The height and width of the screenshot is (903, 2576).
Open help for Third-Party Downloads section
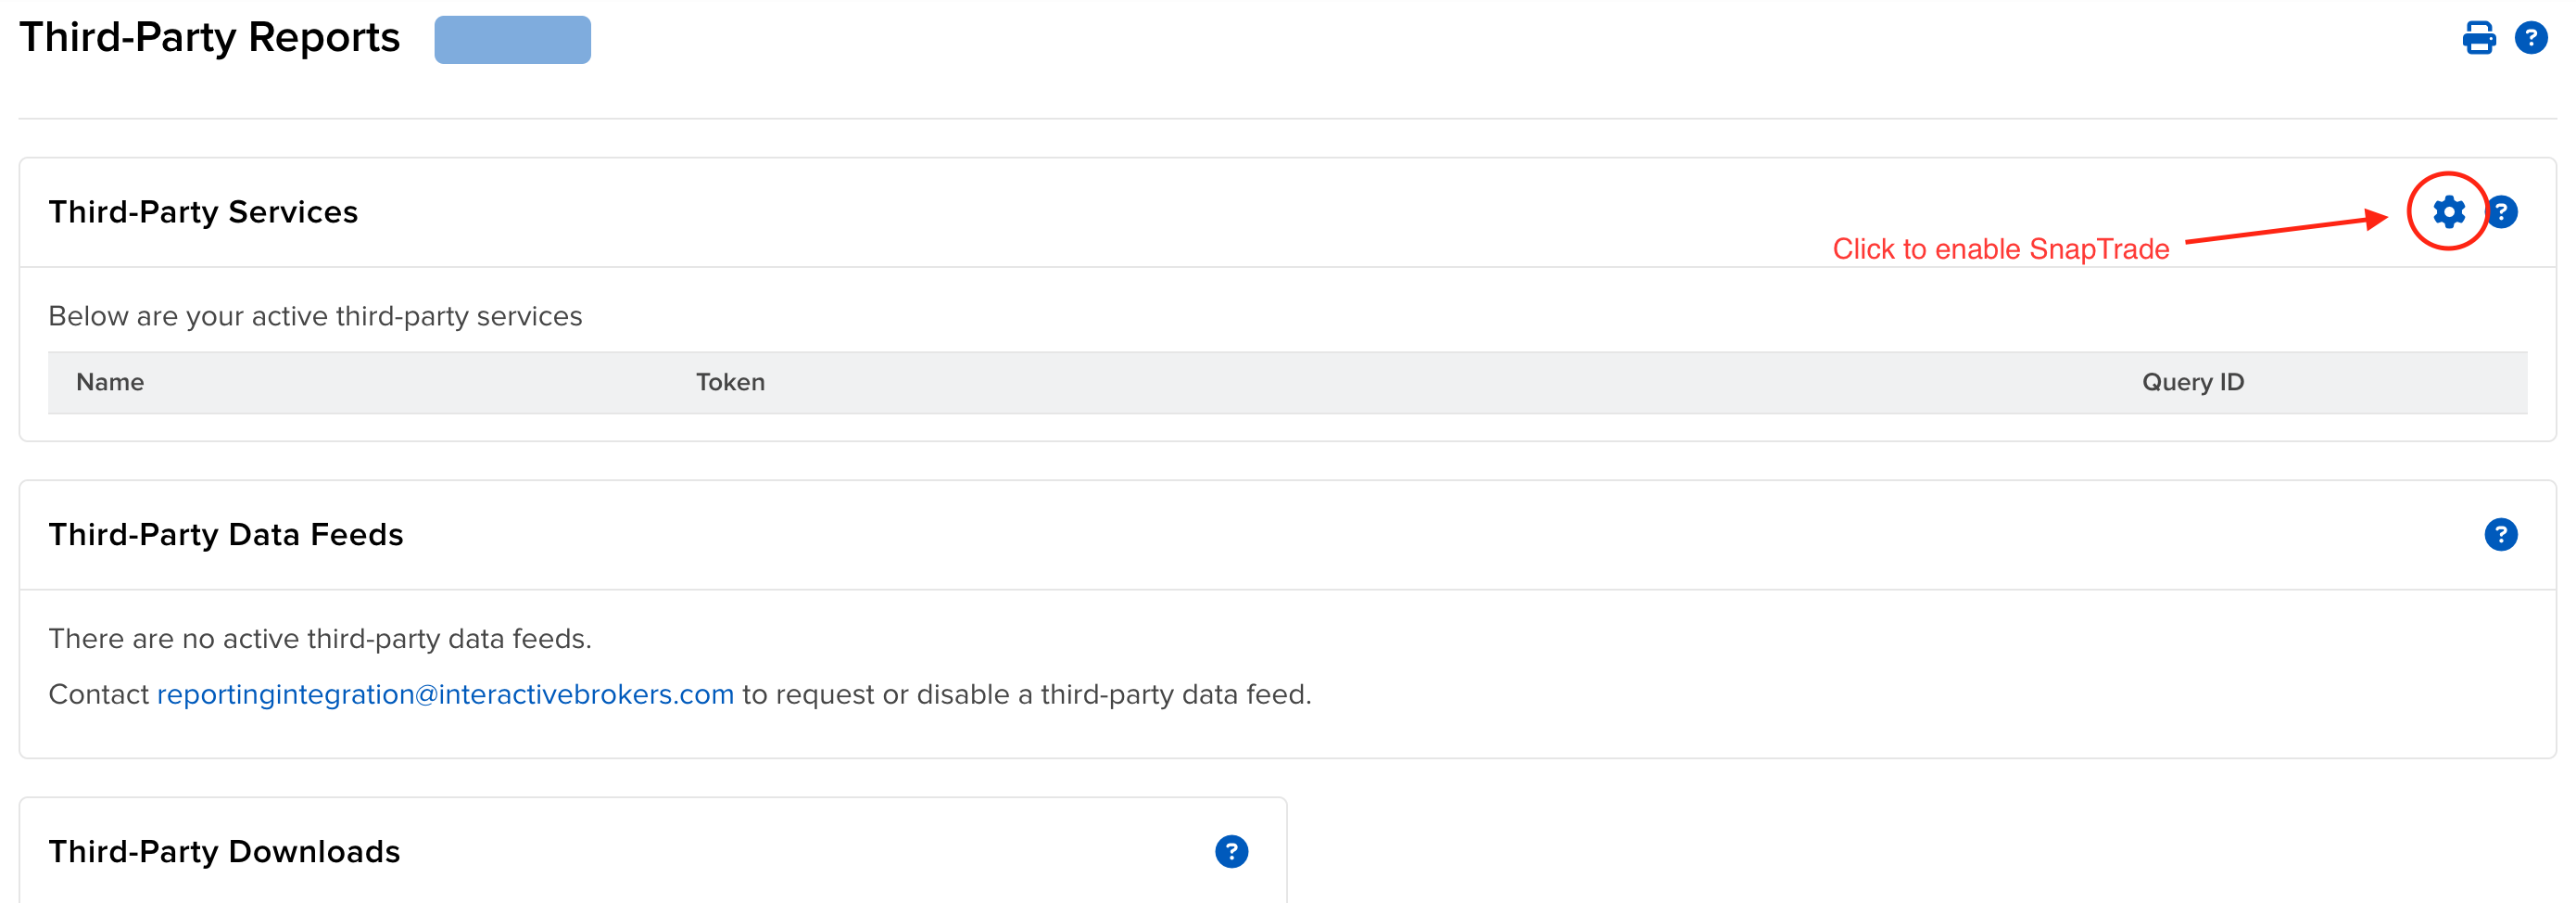(x=1231, y=851)
